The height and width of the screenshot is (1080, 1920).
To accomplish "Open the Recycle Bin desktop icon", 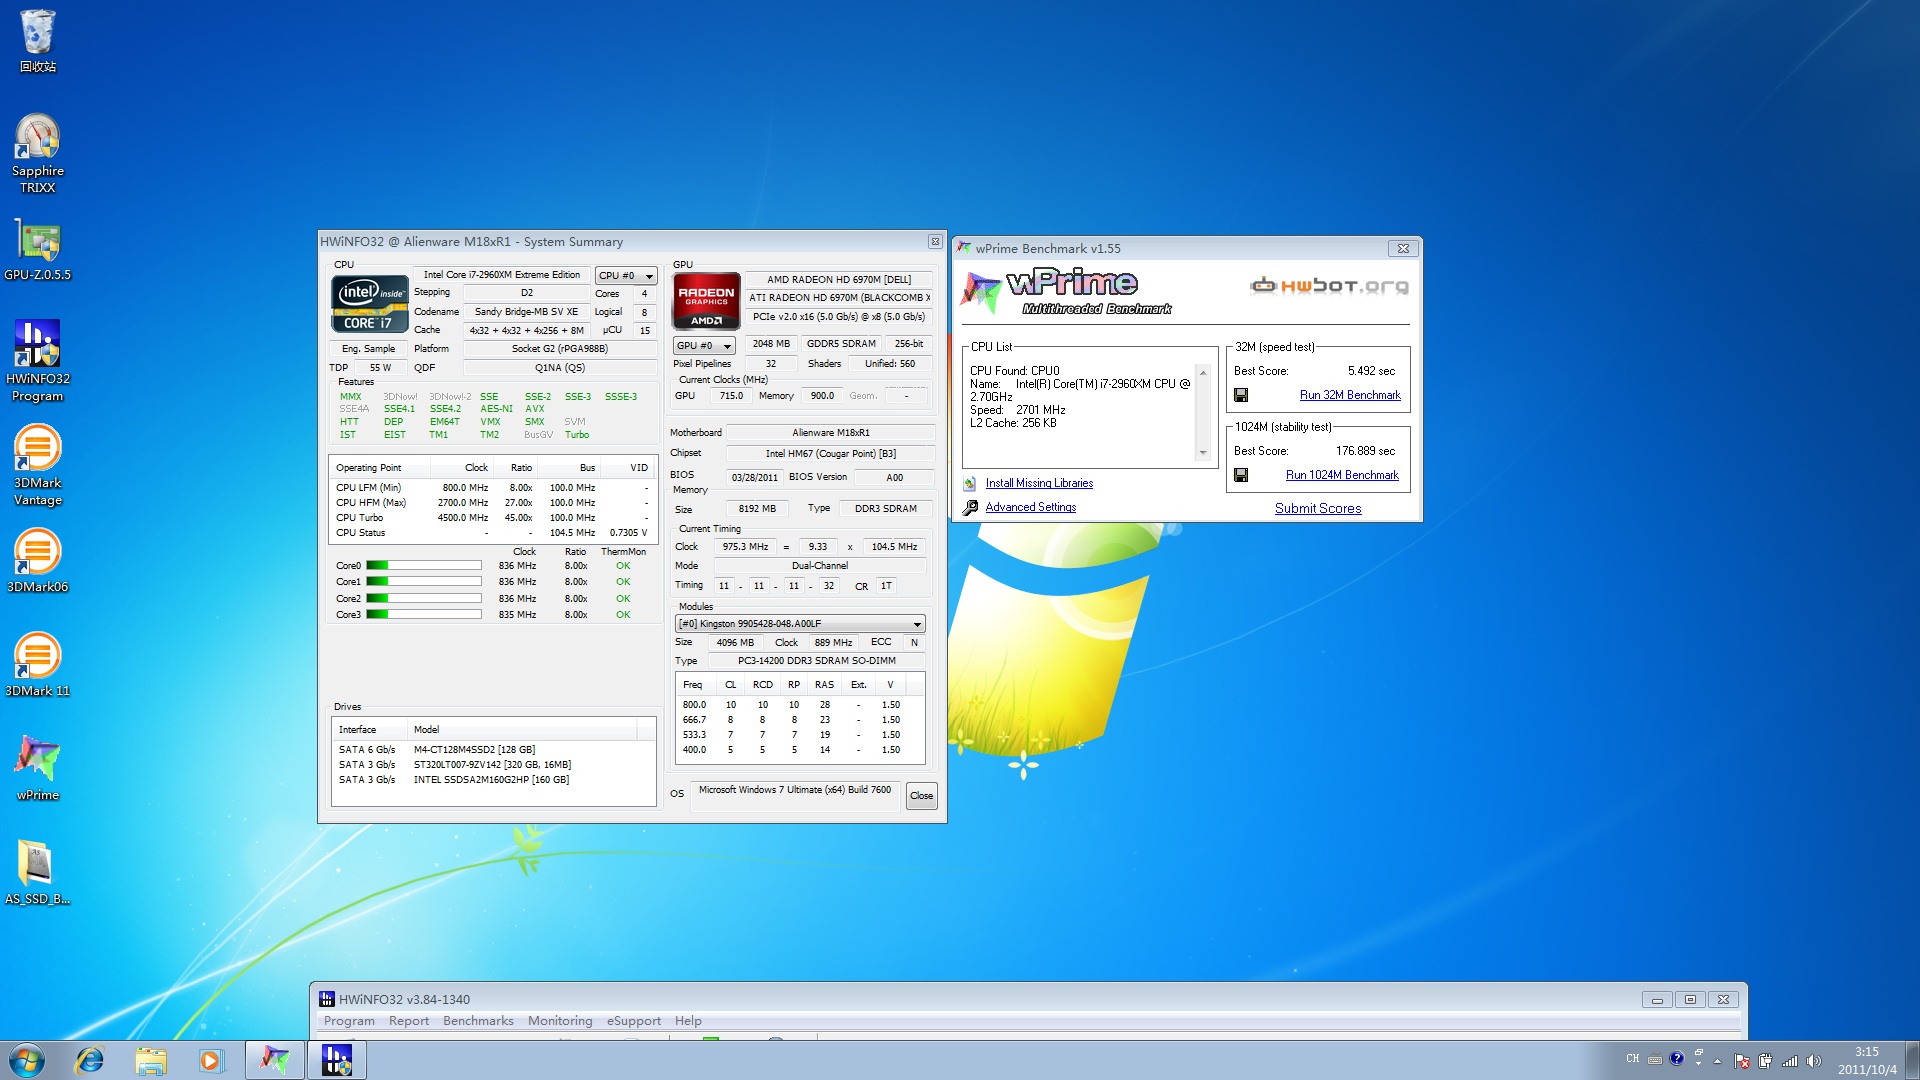I will (38, 42).
